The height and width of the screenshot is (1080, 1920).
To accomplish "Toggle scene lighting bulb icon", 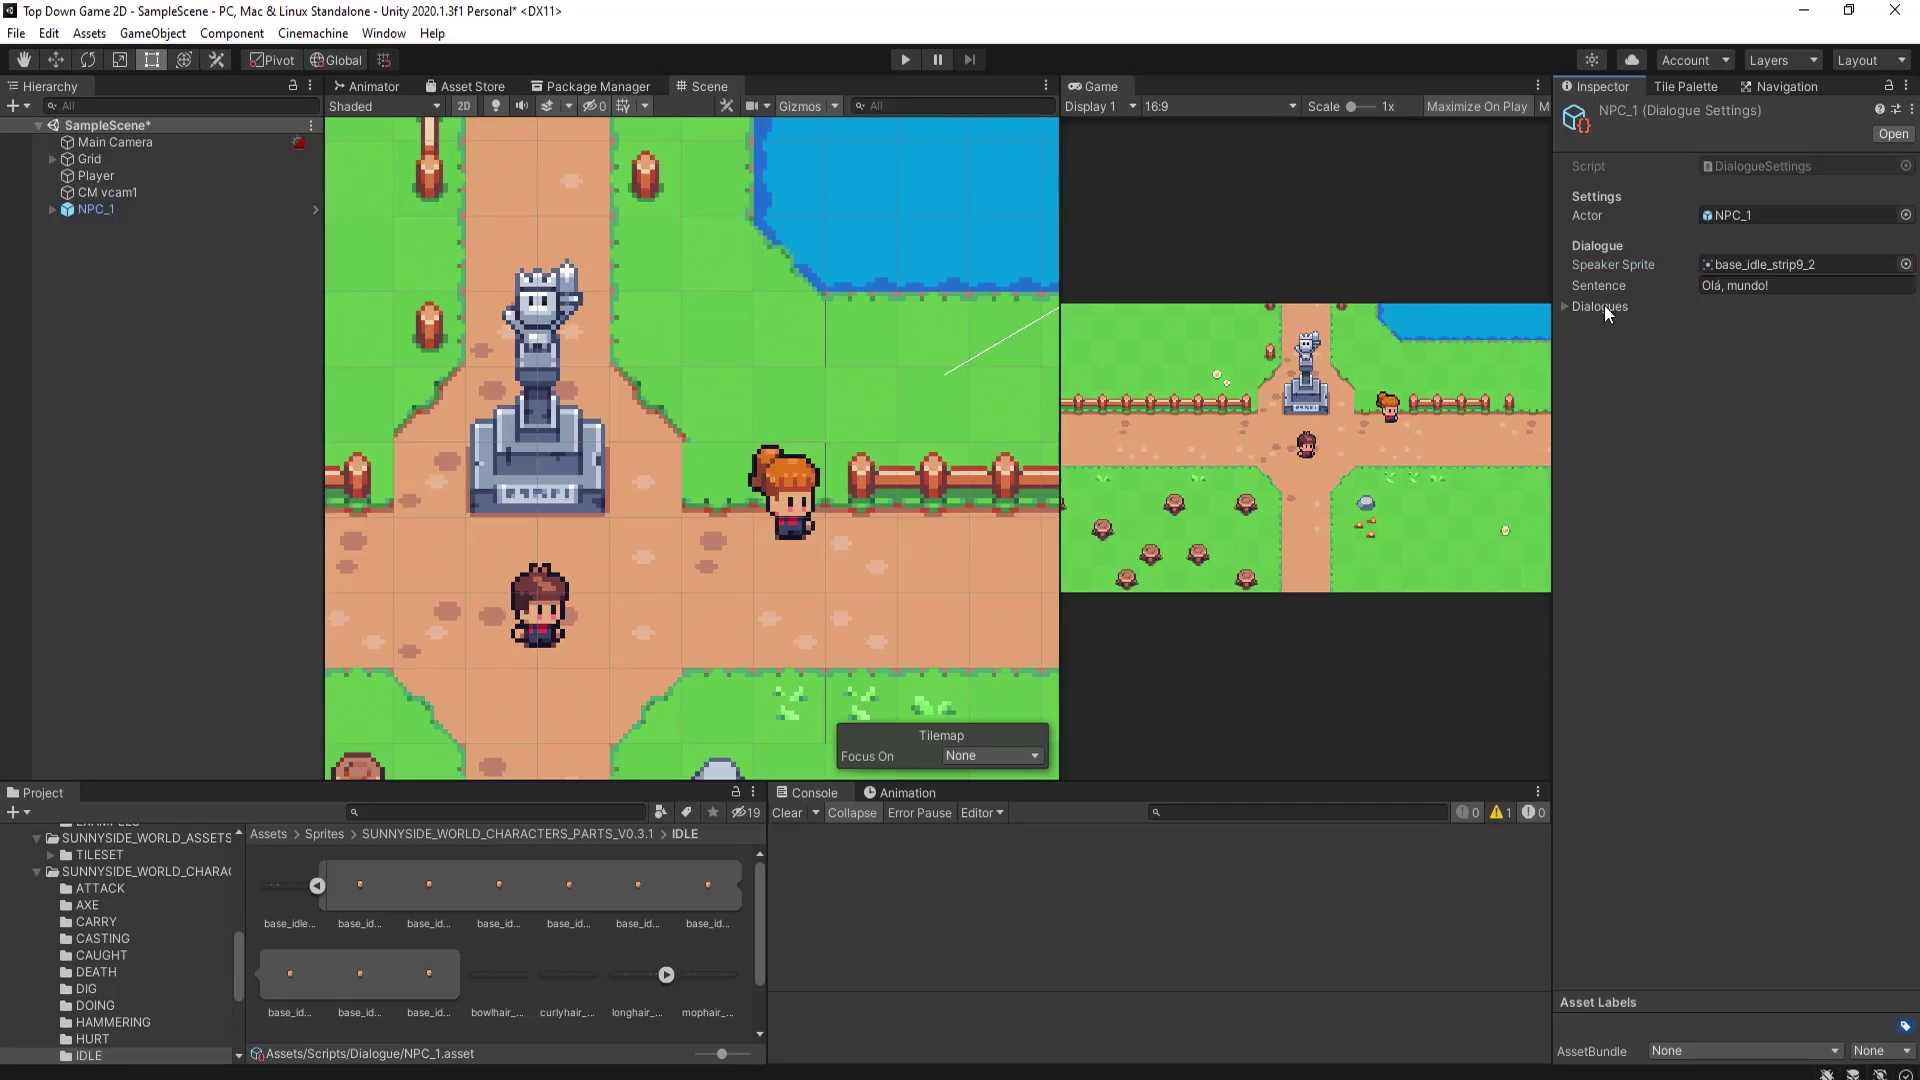I will pyautogui.click(x=496, y=106).
